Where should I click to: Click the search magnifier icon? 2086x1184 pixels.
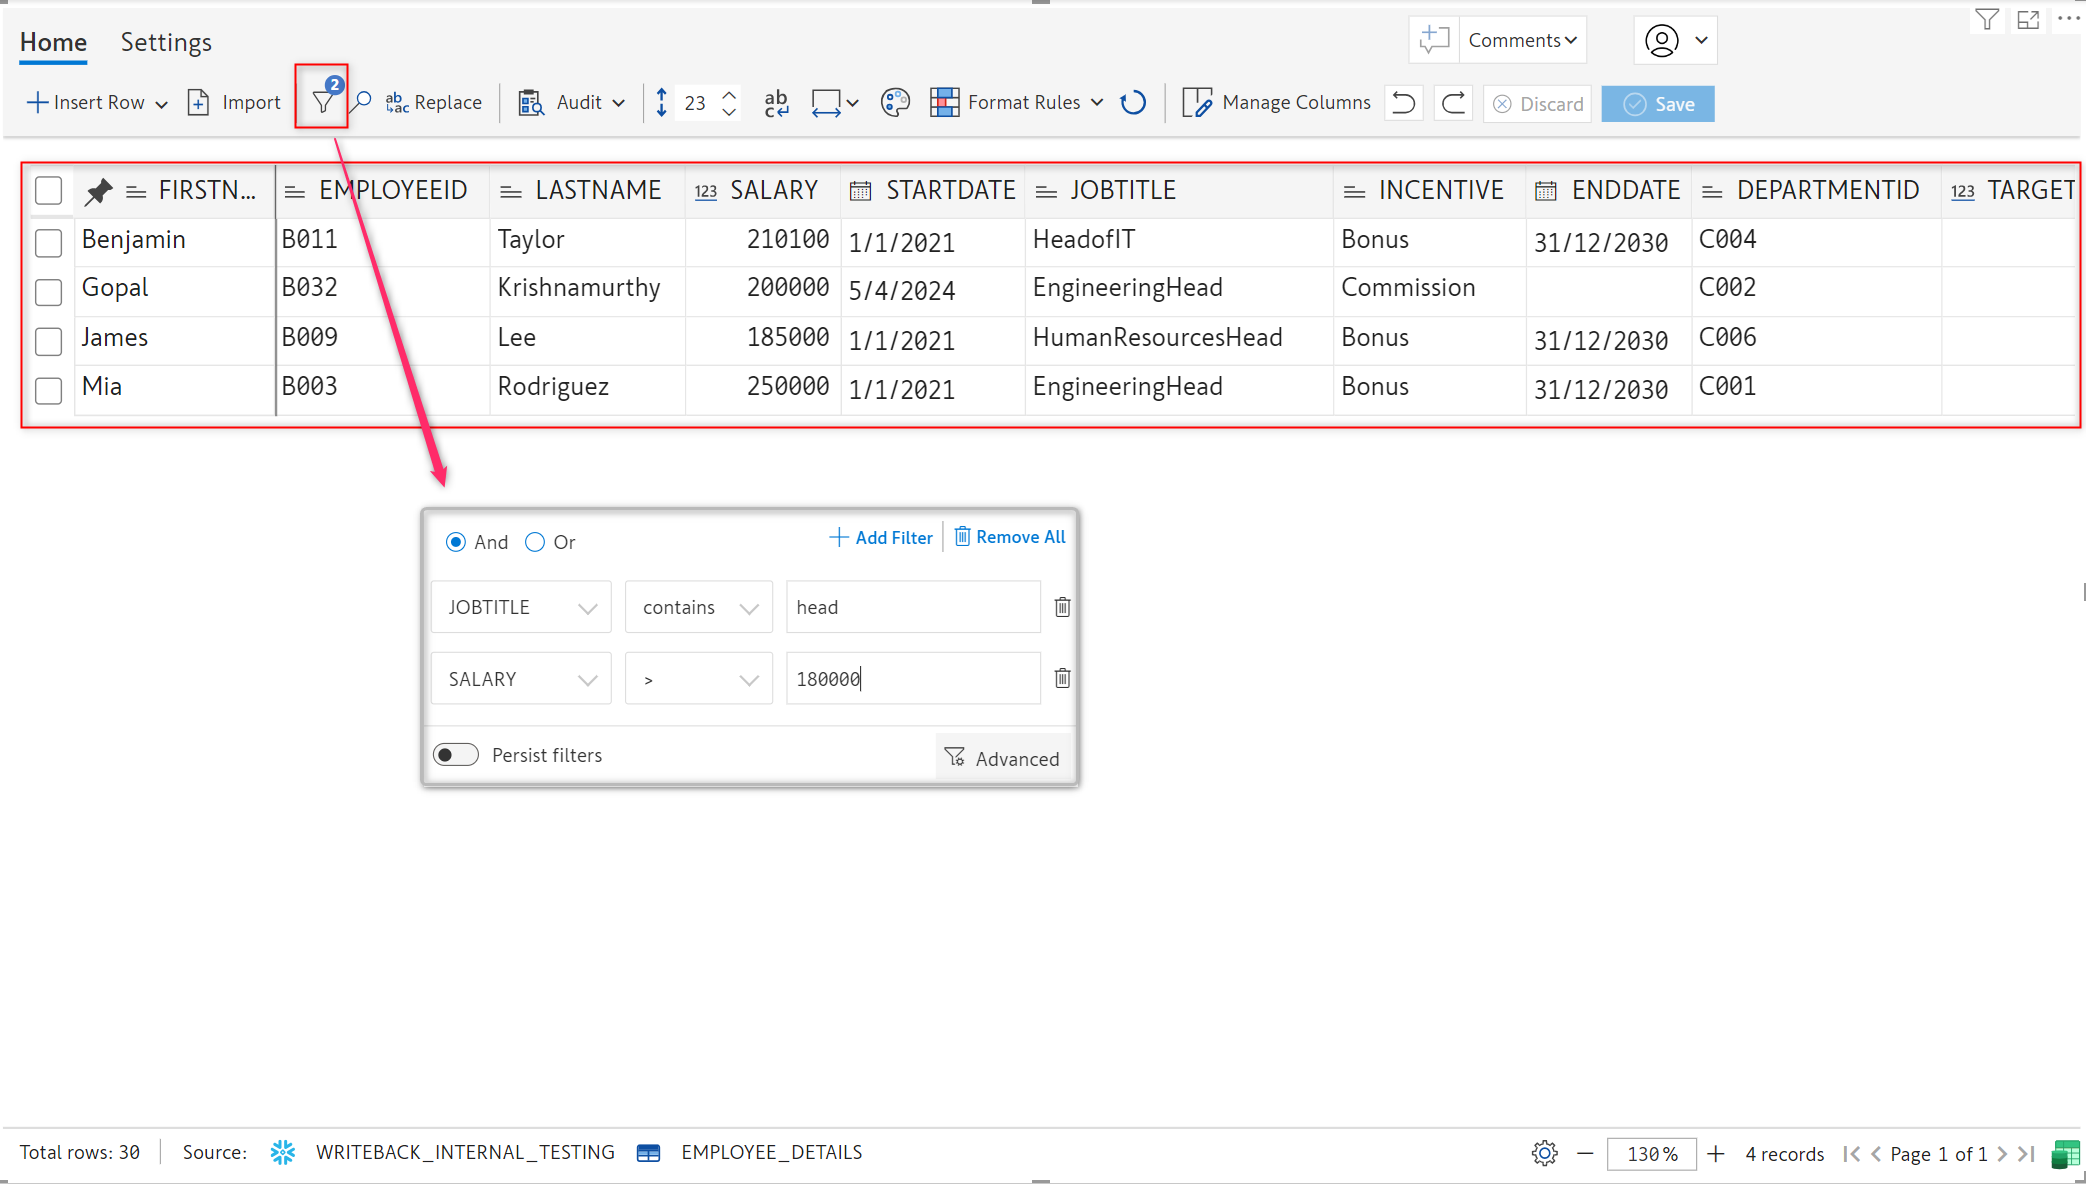(362, 102)
